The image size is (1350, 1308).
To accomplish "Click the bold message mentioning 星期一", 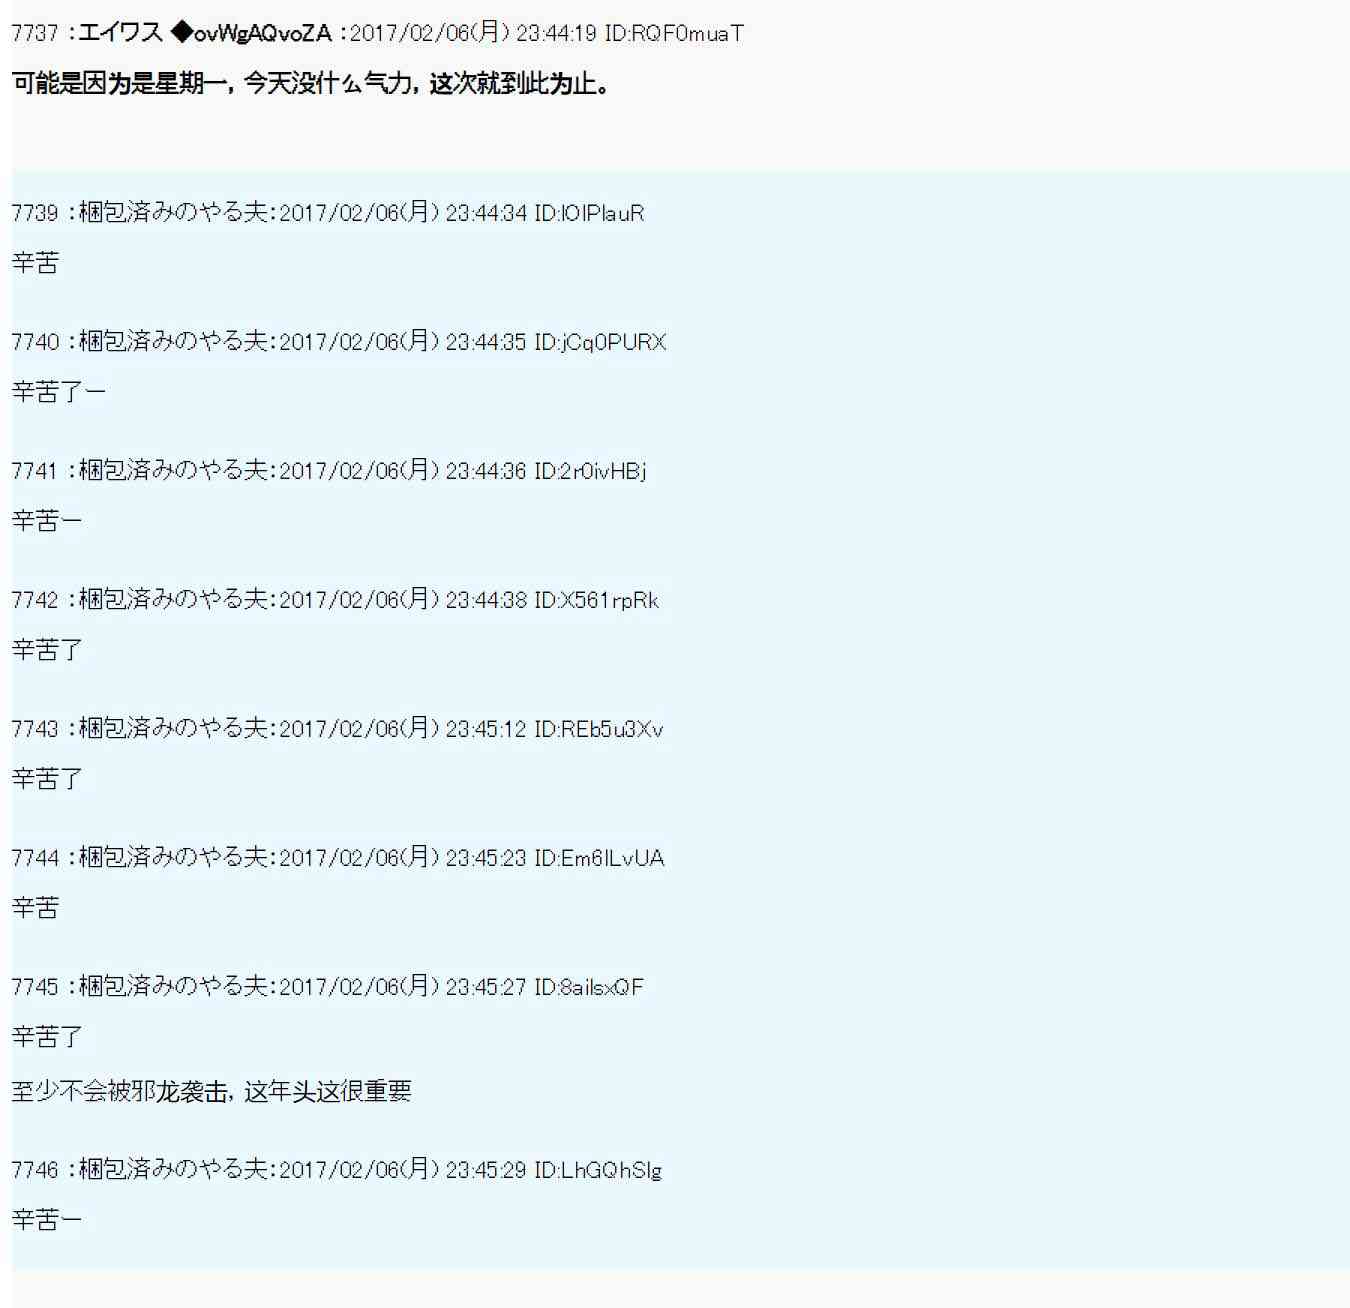I will pos(311,84).
